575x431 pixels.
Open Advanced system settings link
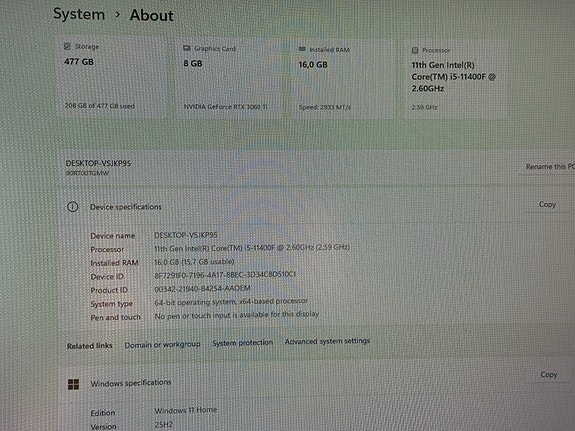327,341
